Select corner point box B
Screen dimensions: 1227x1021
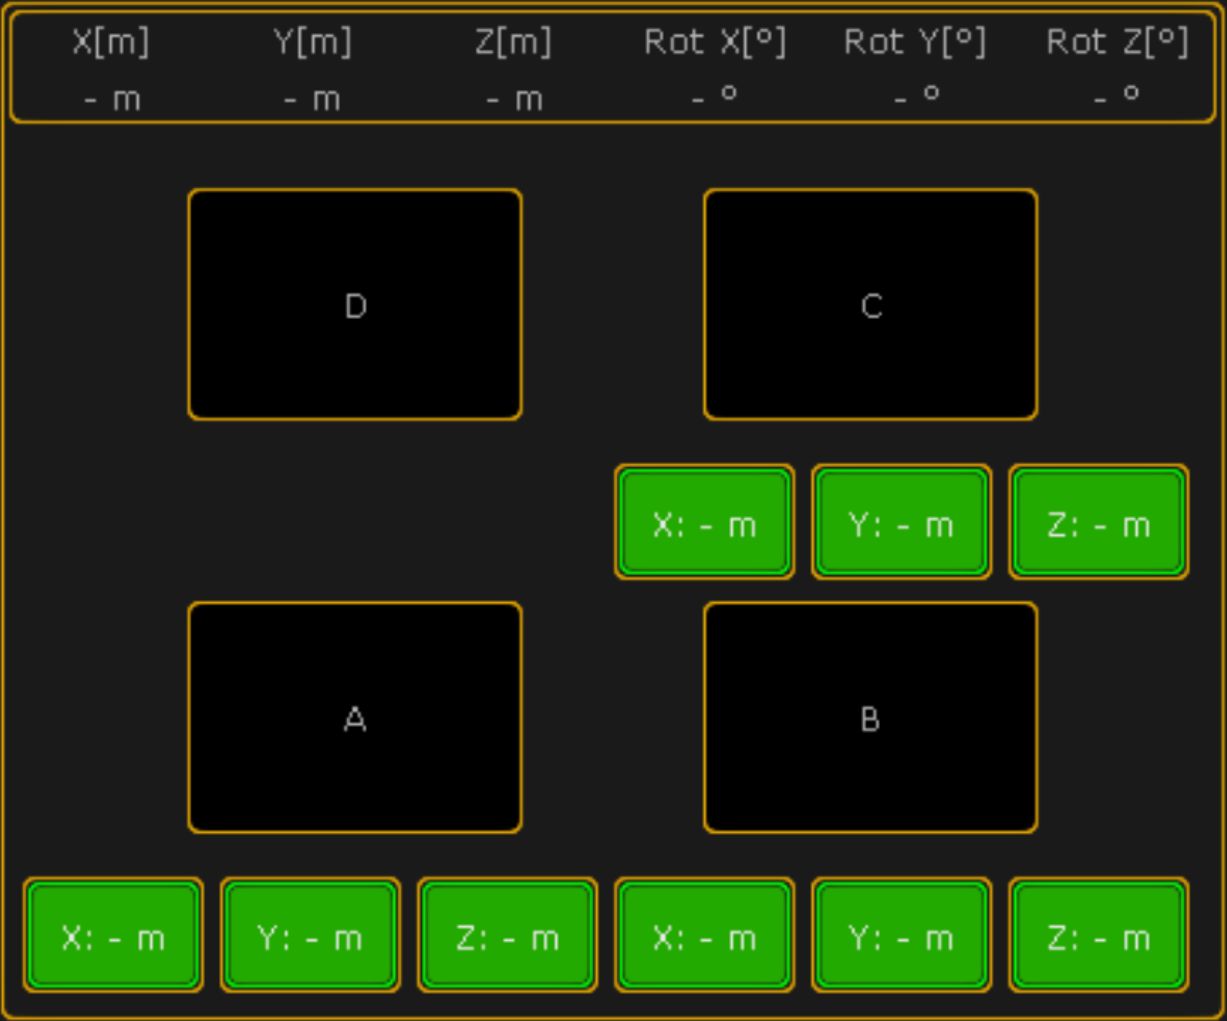click(870, 718)
